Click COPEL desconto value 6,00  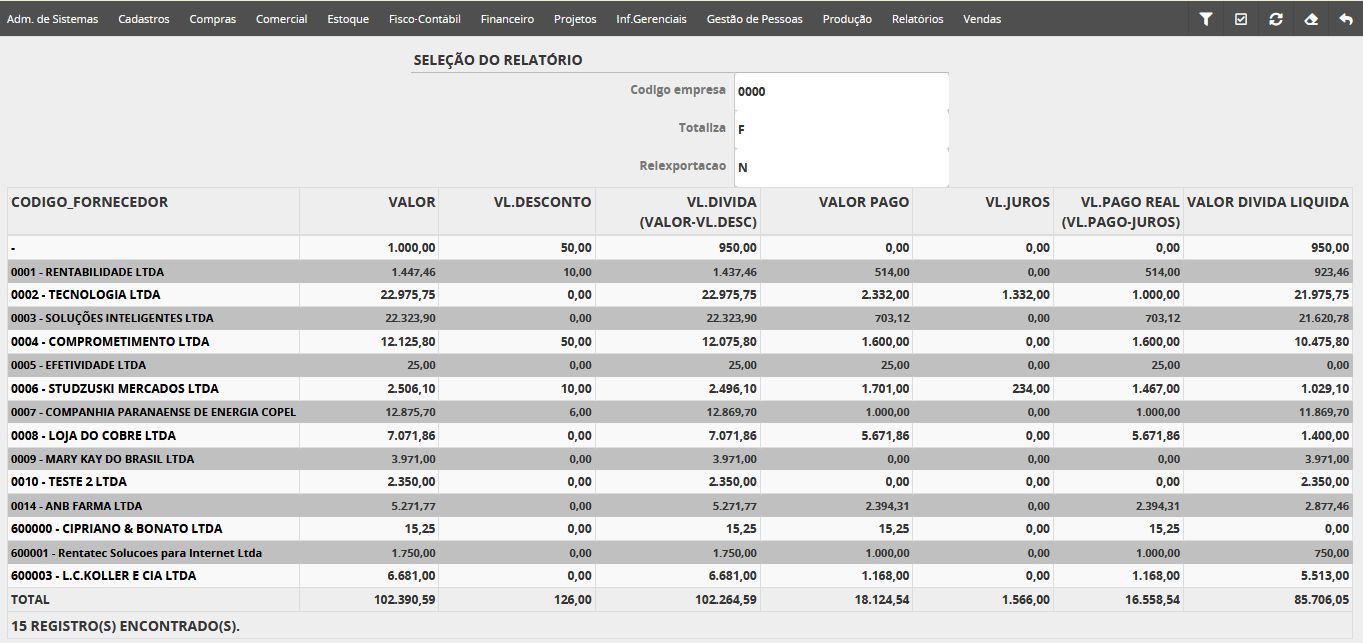coord(580,412)
